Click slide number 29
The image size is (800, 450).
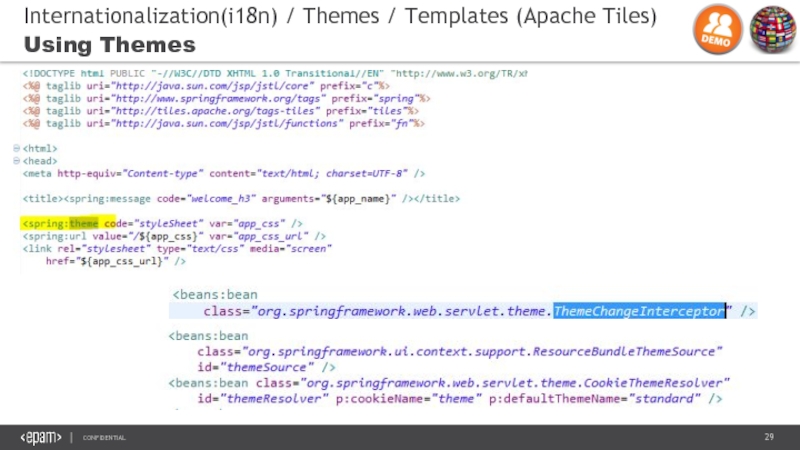[769, 437]
